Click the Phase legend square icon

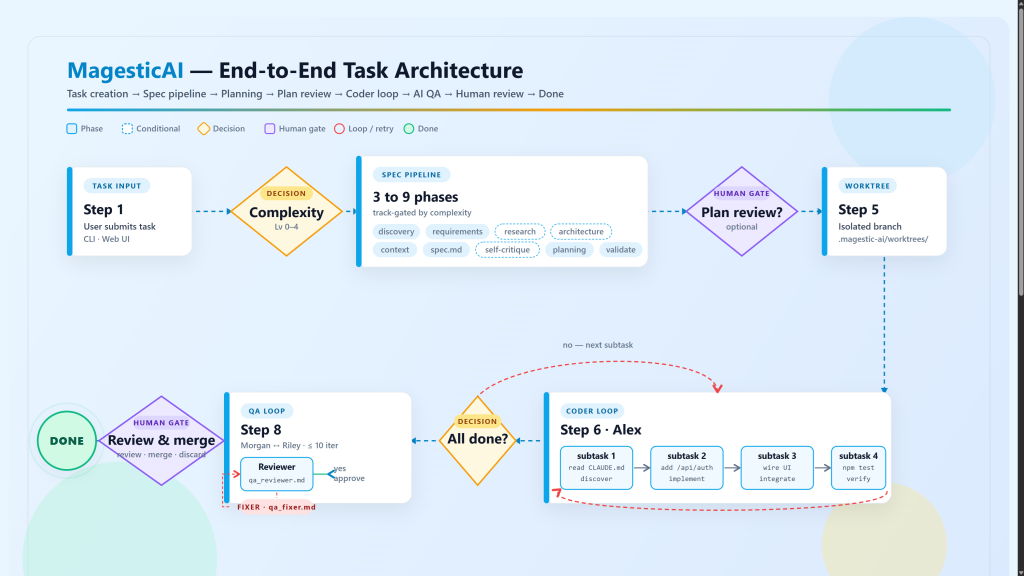pyautogui.click(x=72, y=129)
